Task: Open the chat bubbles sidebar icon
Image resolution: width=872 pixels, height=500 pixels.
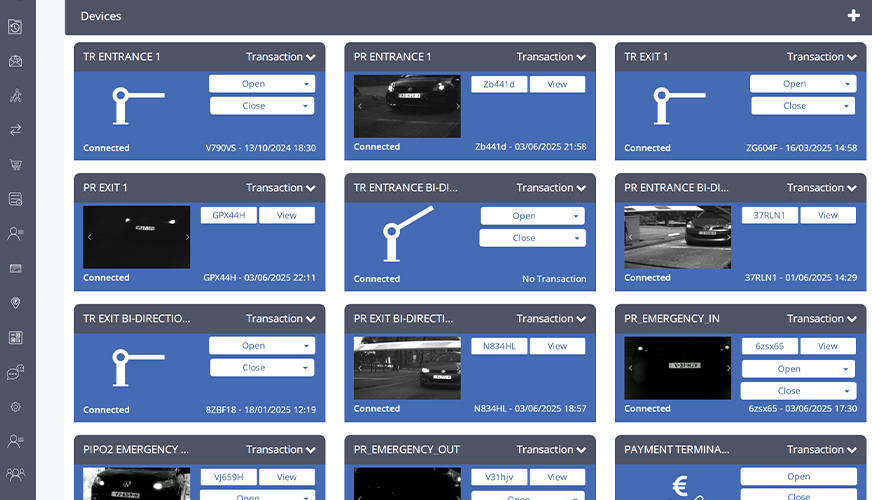Action: pyautogui.click(x=15, y=372)
